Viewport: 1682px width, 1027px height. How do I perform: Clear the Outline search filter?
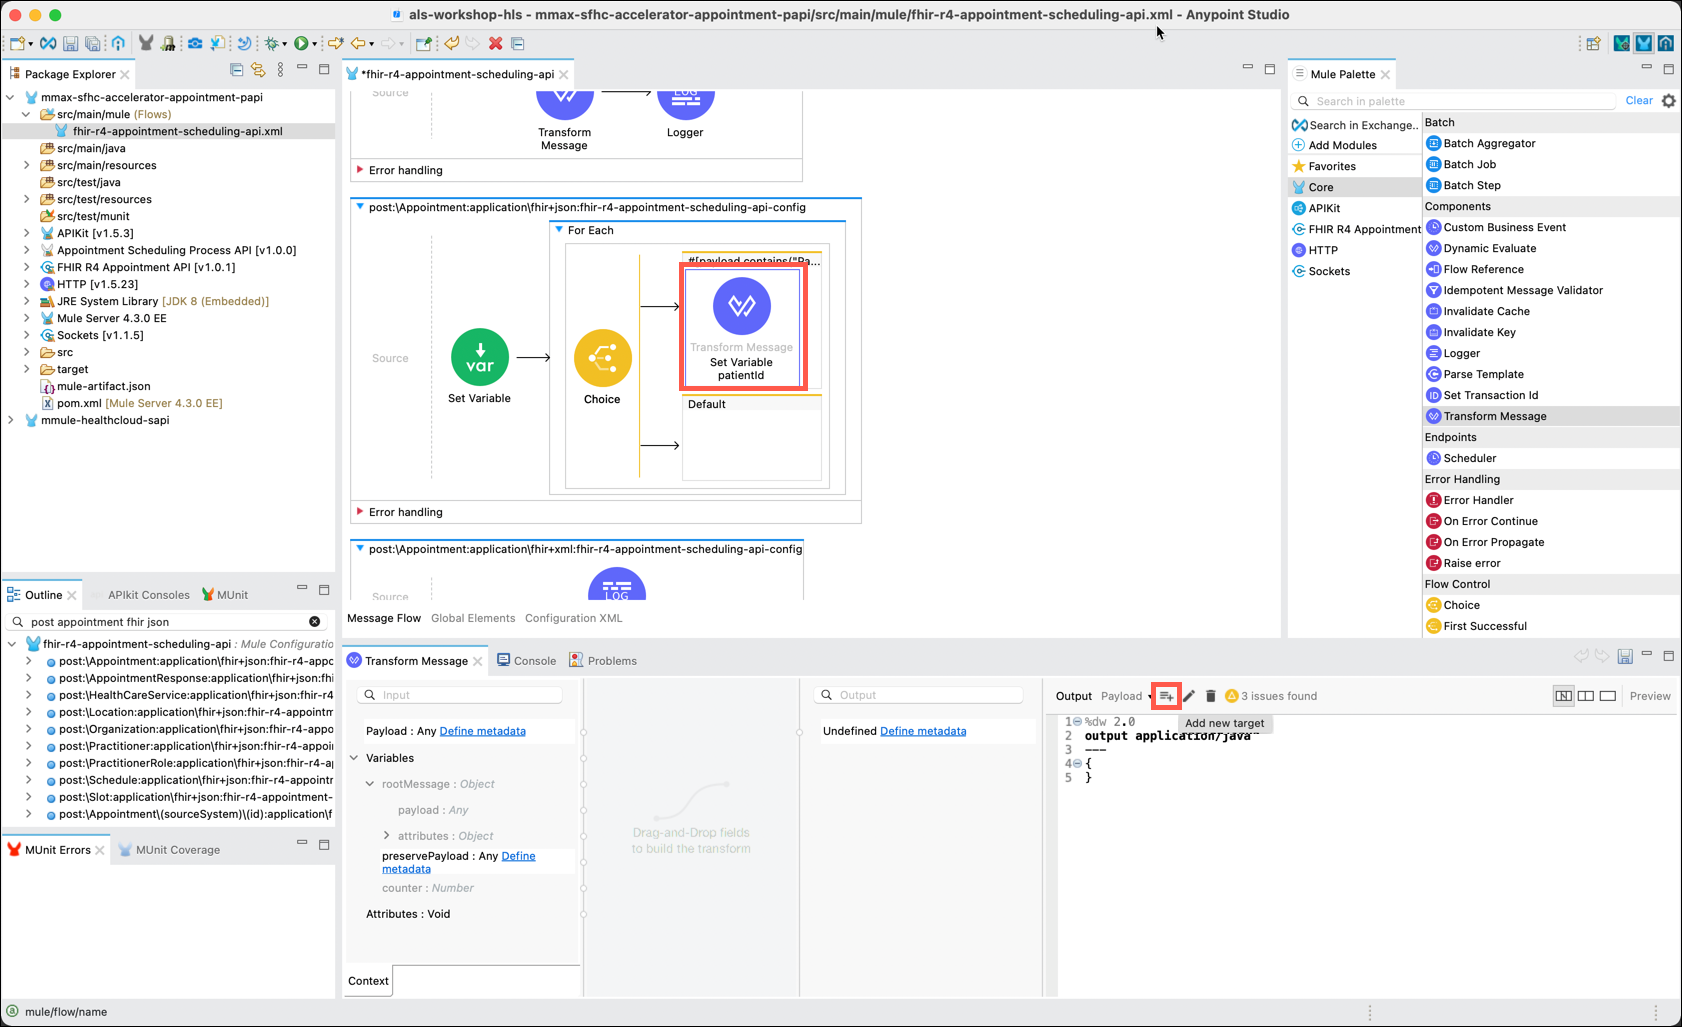click(x=314, y=622)
